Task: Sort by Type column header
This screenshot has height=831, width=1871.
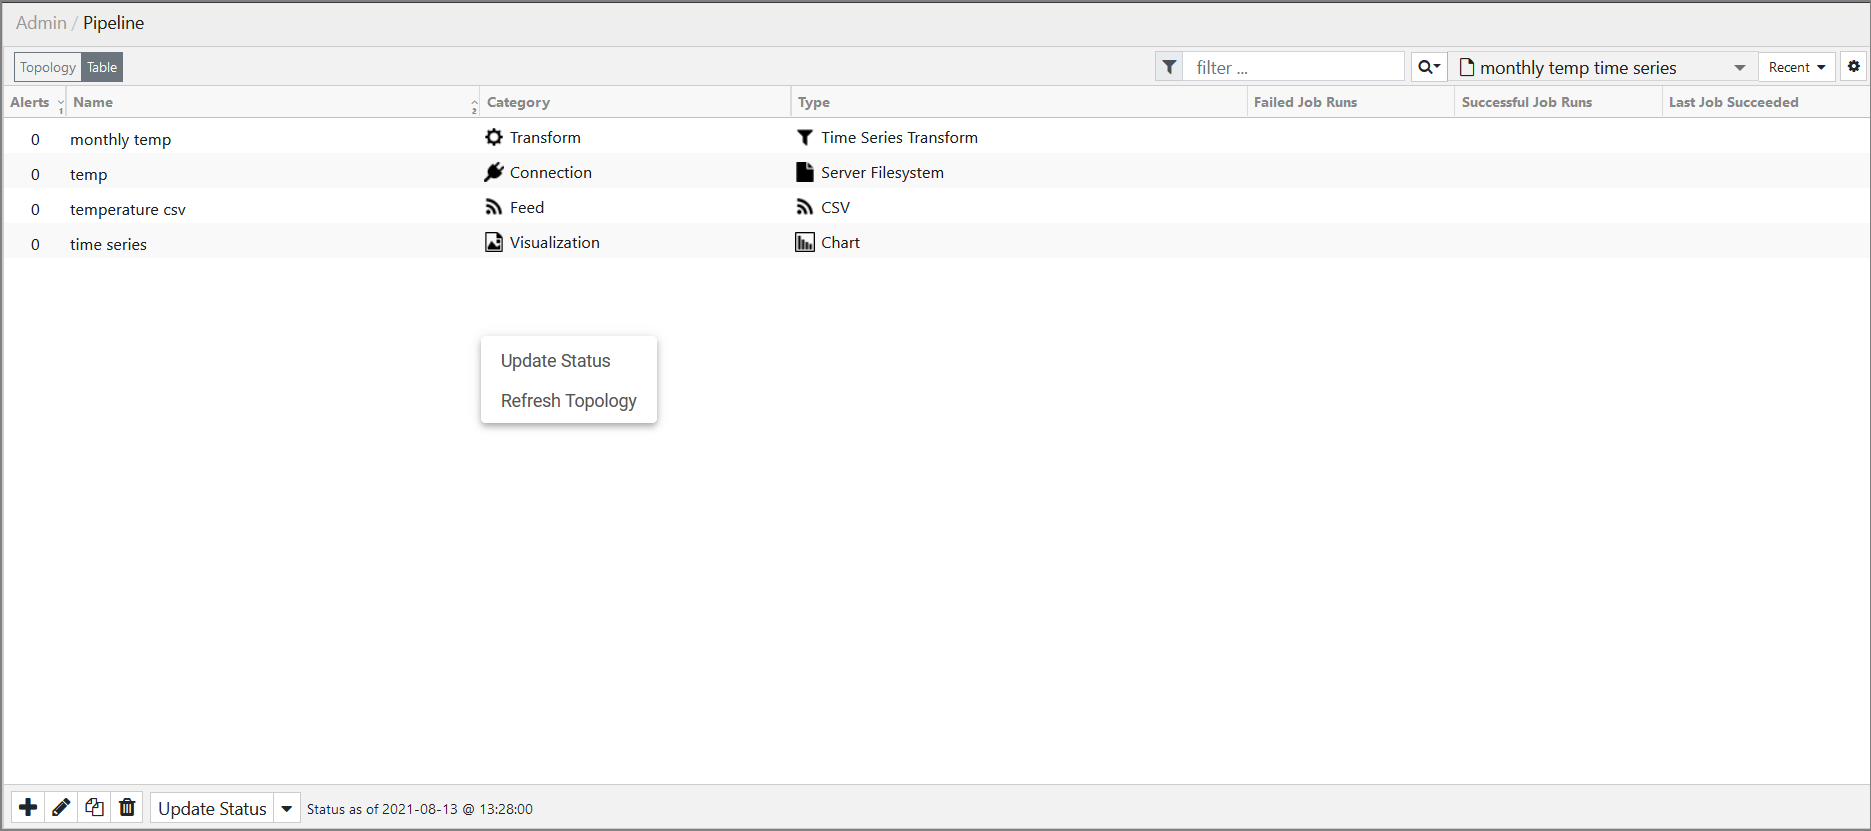Action: point(814,102)
